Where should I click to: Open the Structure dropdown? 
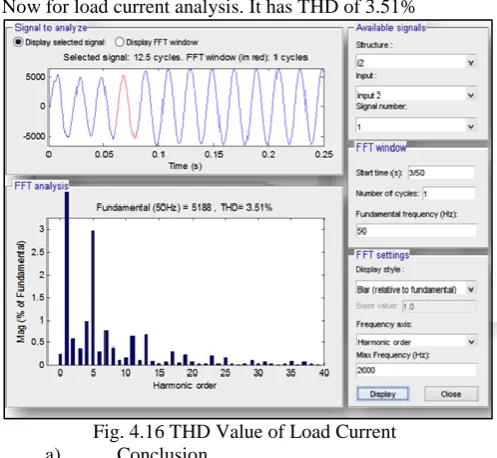click(x=416, y=62)
